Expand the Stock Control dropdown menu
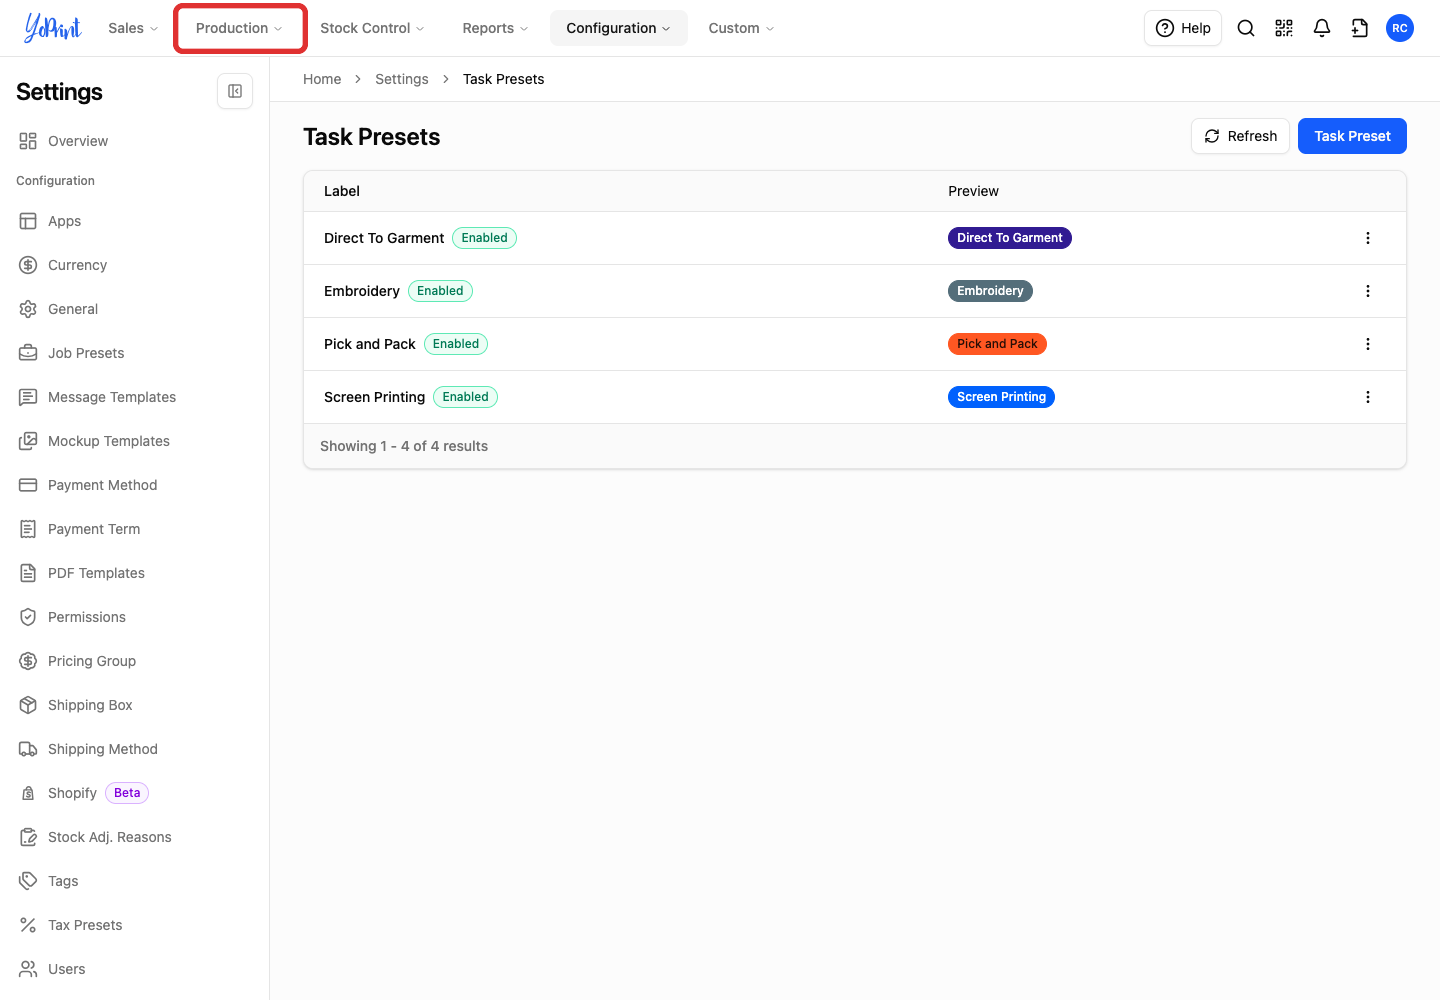 coord(373,28)
